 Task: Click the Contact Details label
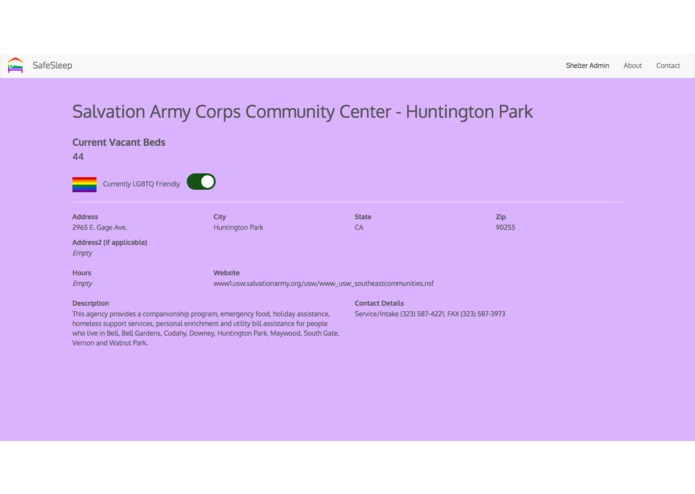point(379,303)
